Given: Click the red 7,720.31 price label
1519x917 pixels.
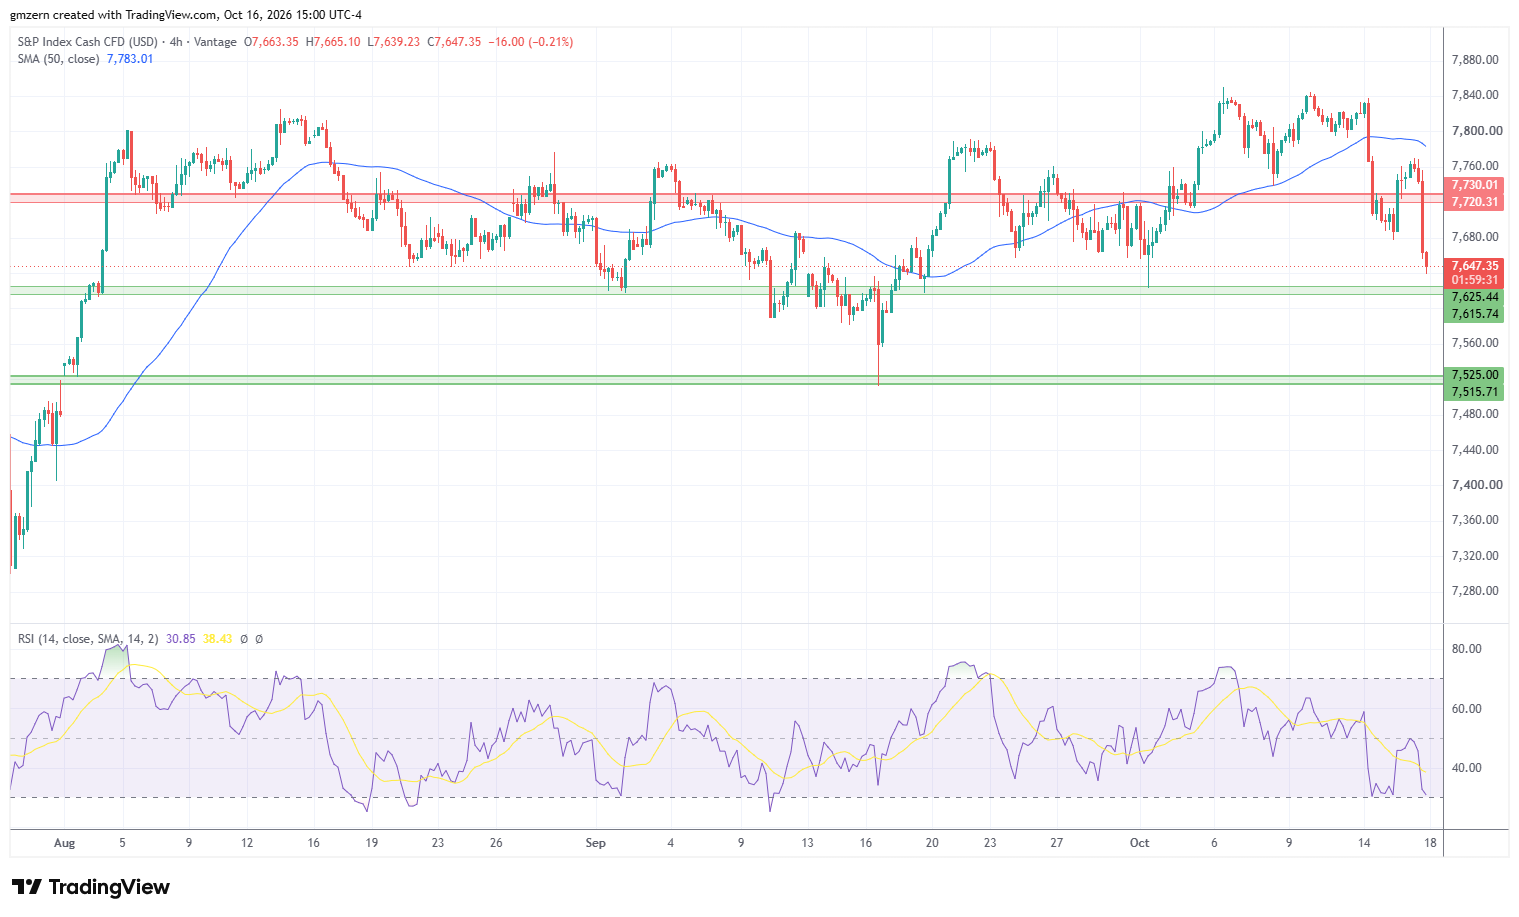Looking at the screenshot, I should 1475,202.
